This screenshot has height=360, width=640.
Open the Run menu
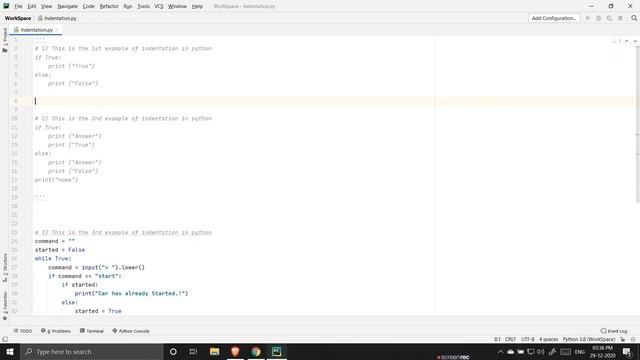128,6
